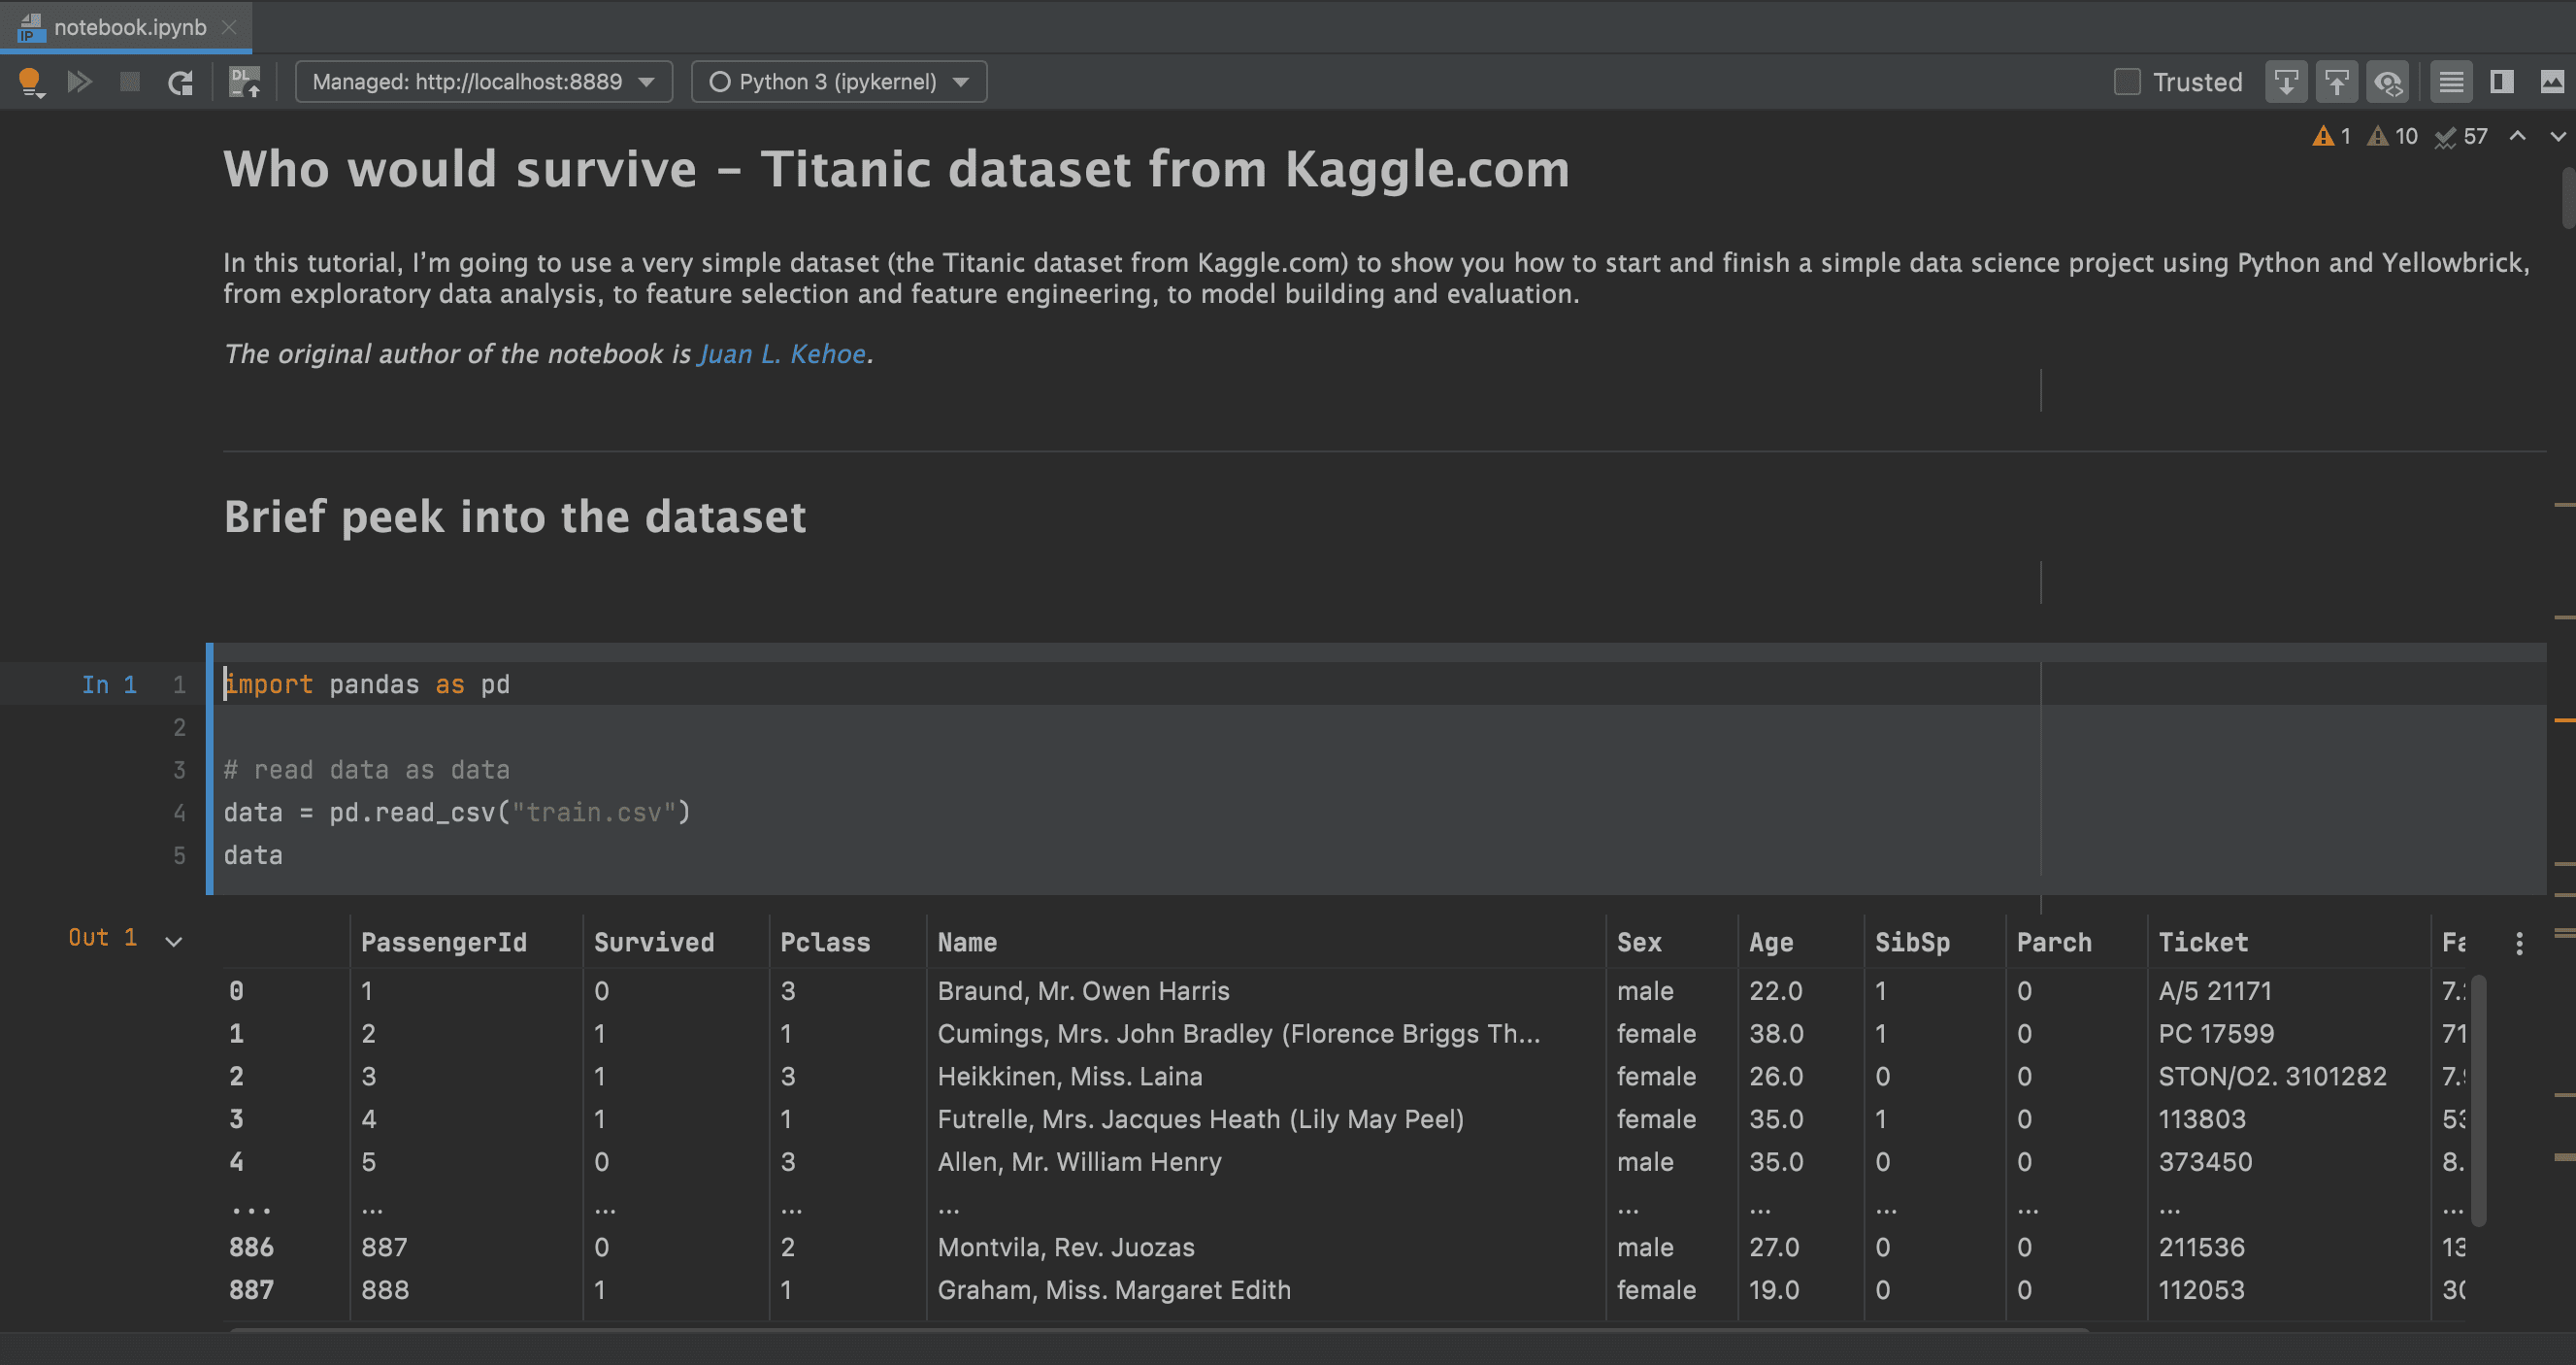Run all cells with double-arrow icon

point(80,82)
